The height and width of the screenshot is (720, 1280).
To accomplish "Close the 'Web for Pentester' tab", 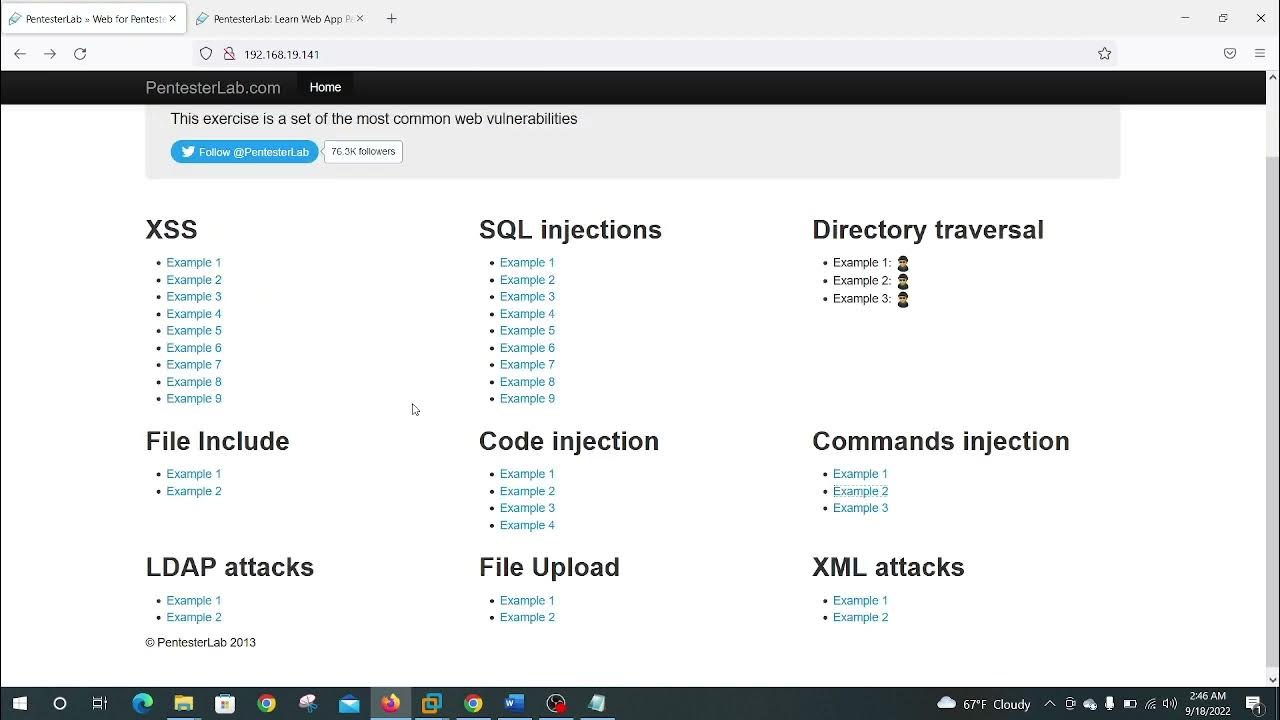I will pyautogui.click(x=173, y=18).
